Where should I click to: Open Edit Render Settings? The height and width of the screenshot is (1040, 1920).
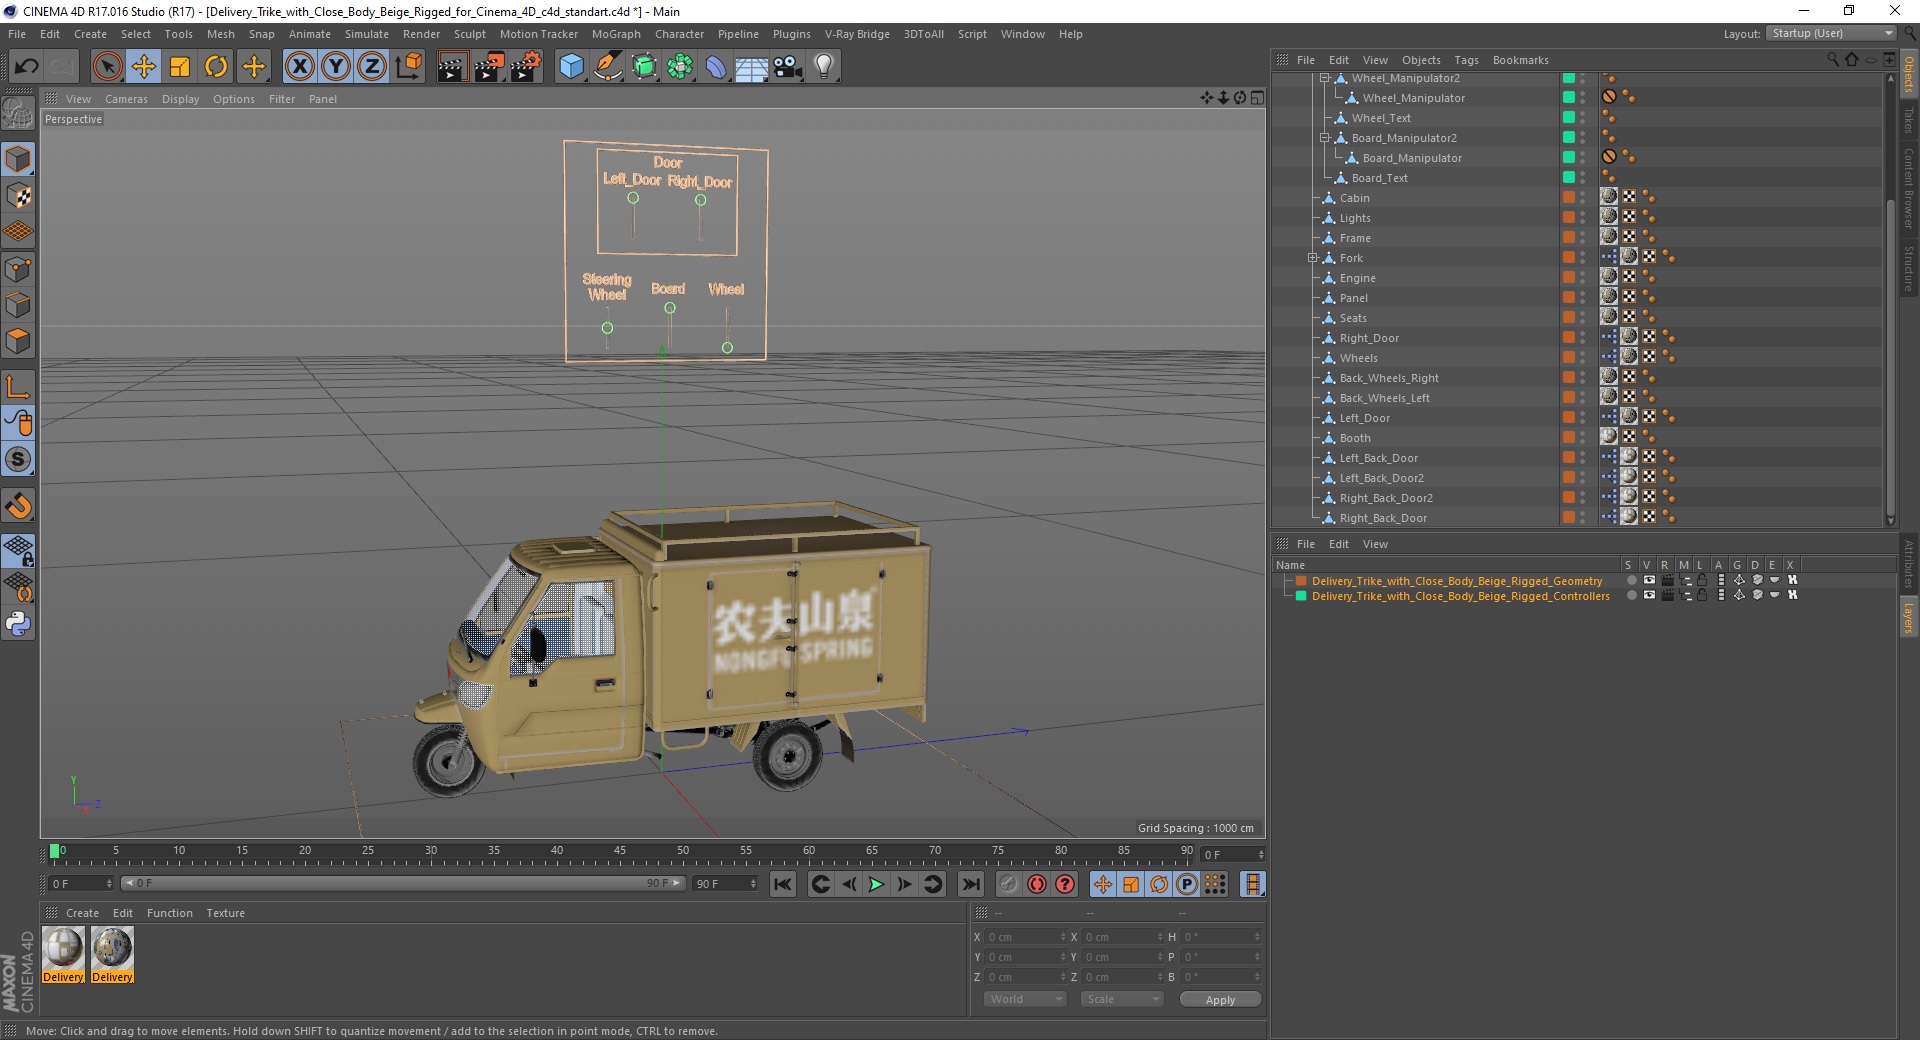(526, 67)
